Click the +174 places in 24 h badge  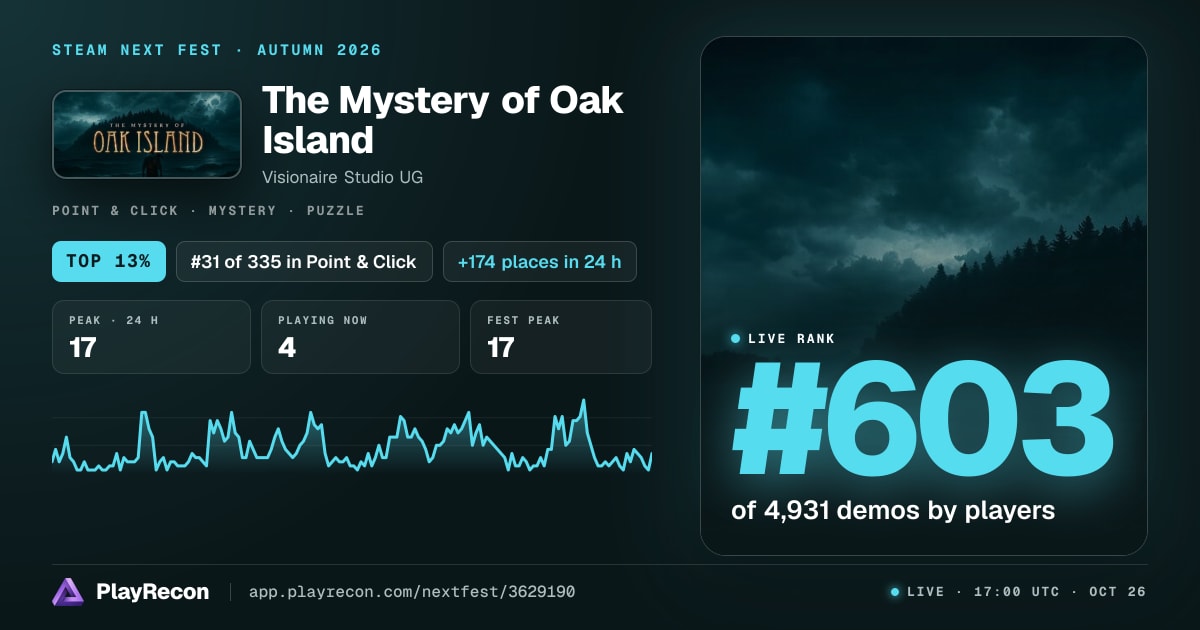[540, 261]
